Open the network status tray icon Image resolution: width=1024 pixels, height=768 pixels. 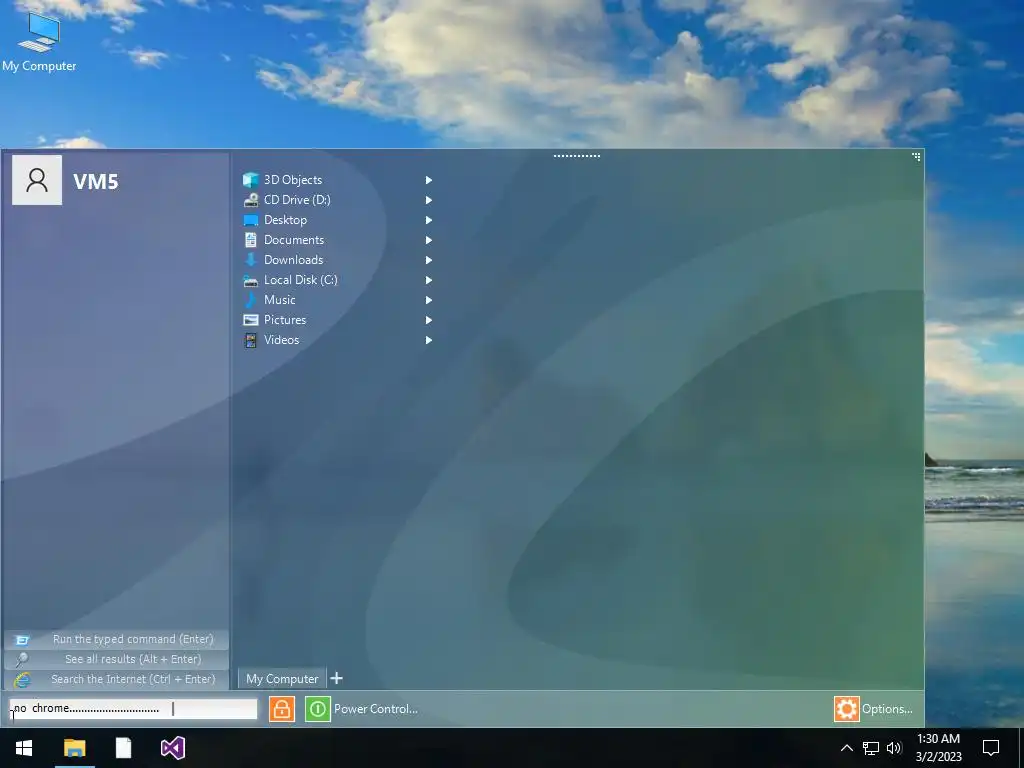(x=871, y=748)
